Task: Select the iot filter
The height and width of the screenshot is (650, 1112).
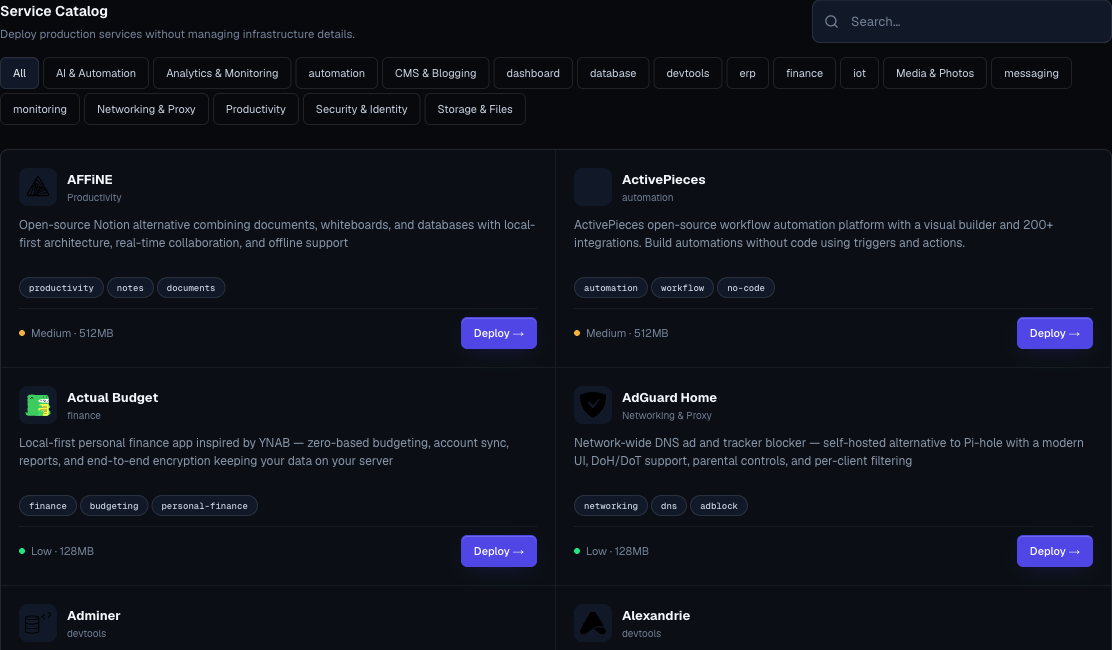Action: (860, 73)
